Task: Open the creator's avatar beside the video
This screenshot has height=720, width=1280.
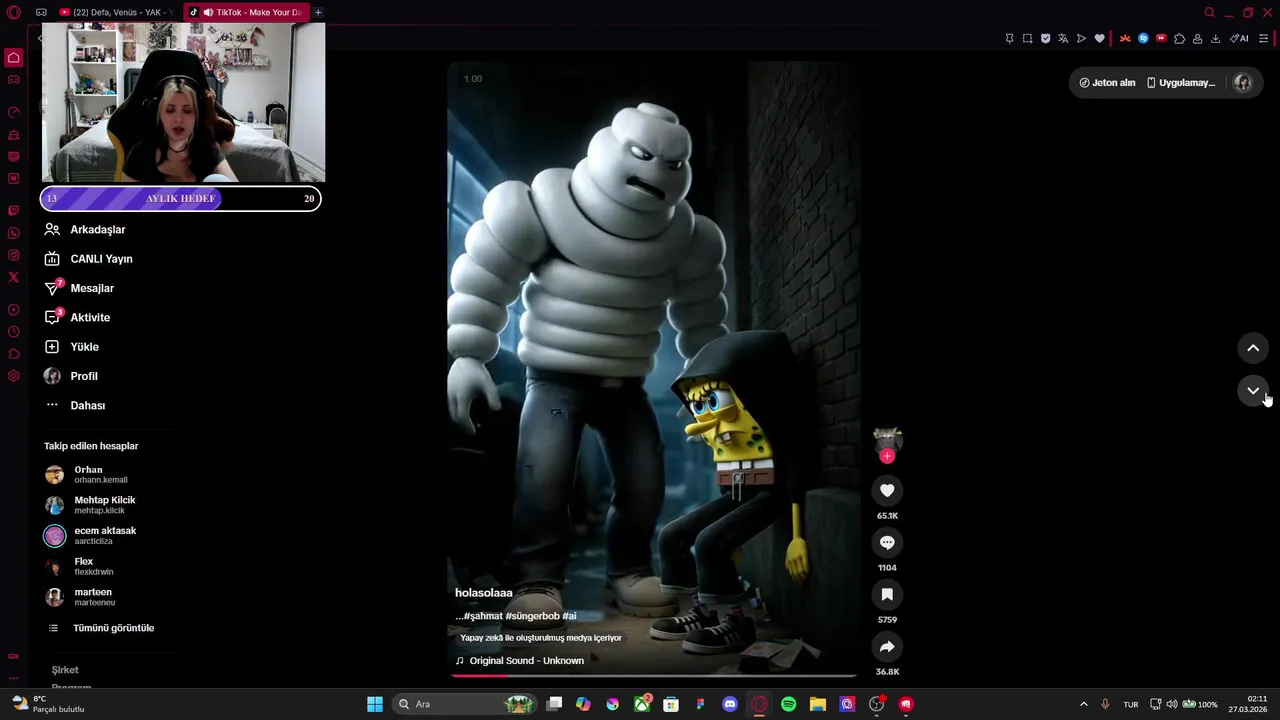Action: pyautogui.click(x=887, y=438)
